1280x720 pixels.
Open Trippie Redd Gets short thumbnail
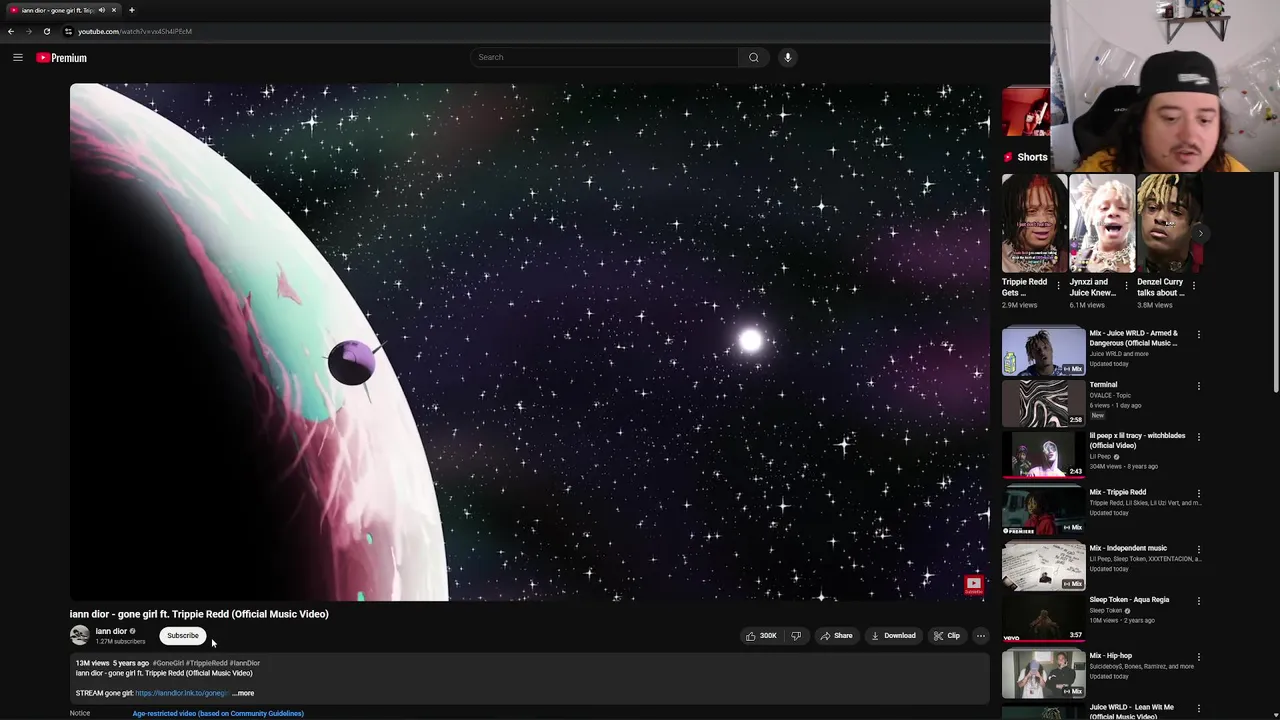(1034, 224)
